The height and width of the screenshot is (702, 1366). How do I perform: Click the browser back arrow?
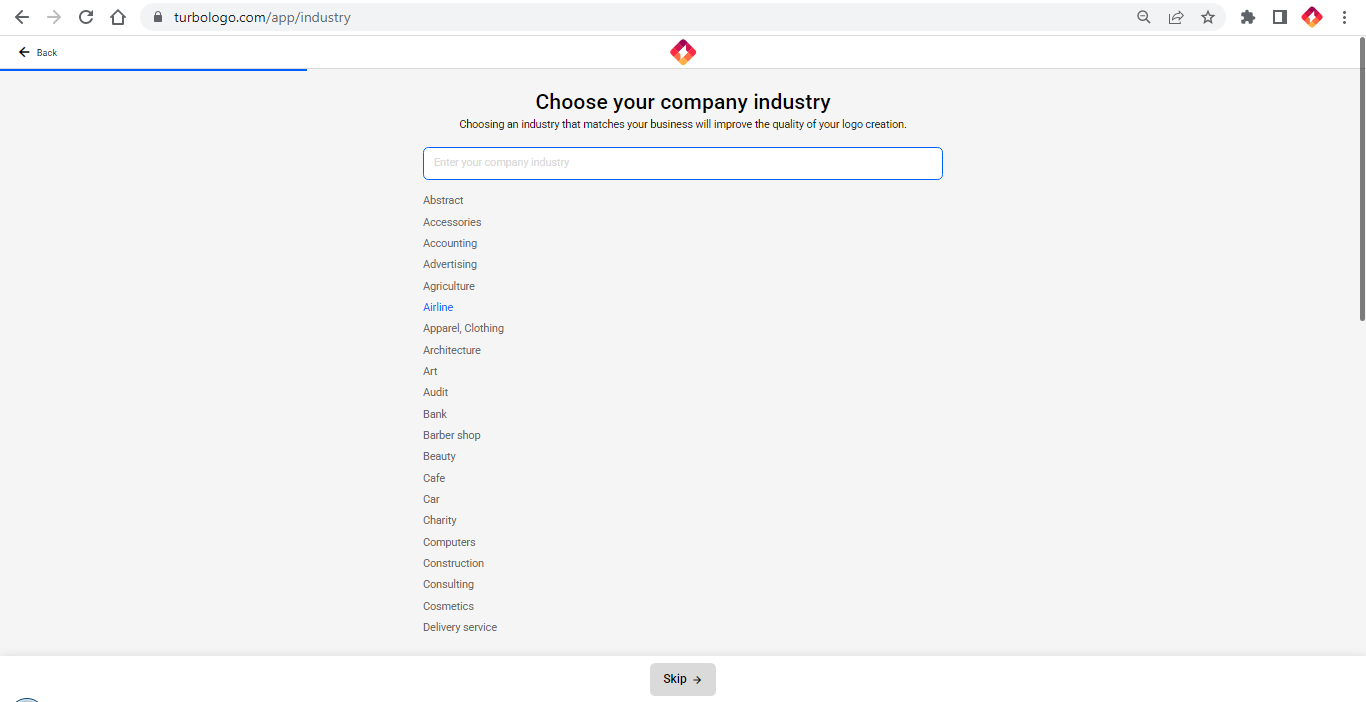pyautogui.click(x=22, y=17)
